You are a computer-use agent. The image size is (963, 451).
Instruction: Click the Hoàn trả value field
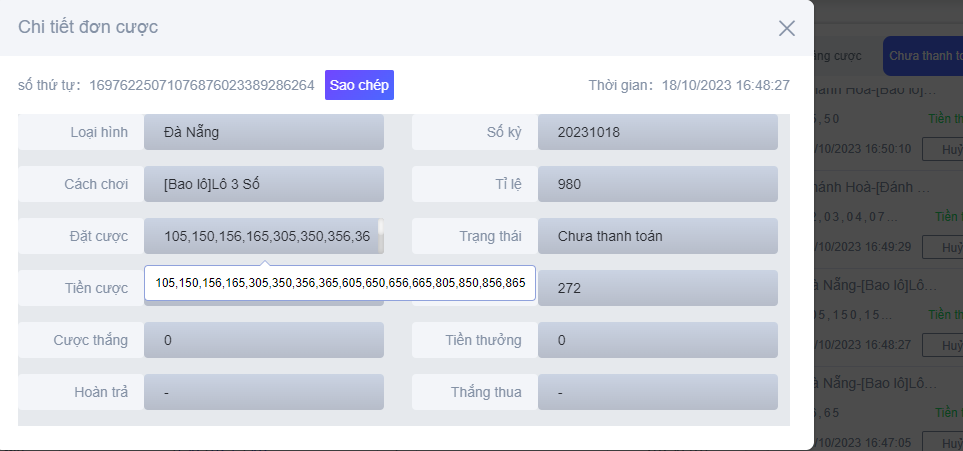(x=263, y=392)
